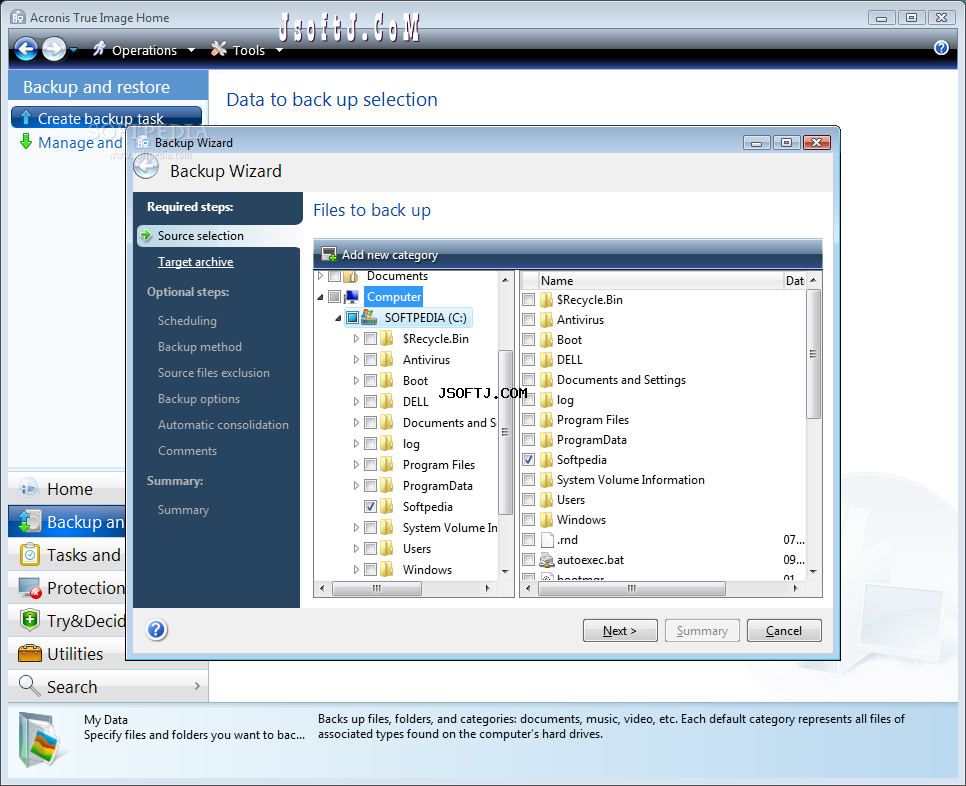The height and width of the screenshot is (786, 966).
Task: Click the autoexec.bat file icon
Action: pos(546,560)
